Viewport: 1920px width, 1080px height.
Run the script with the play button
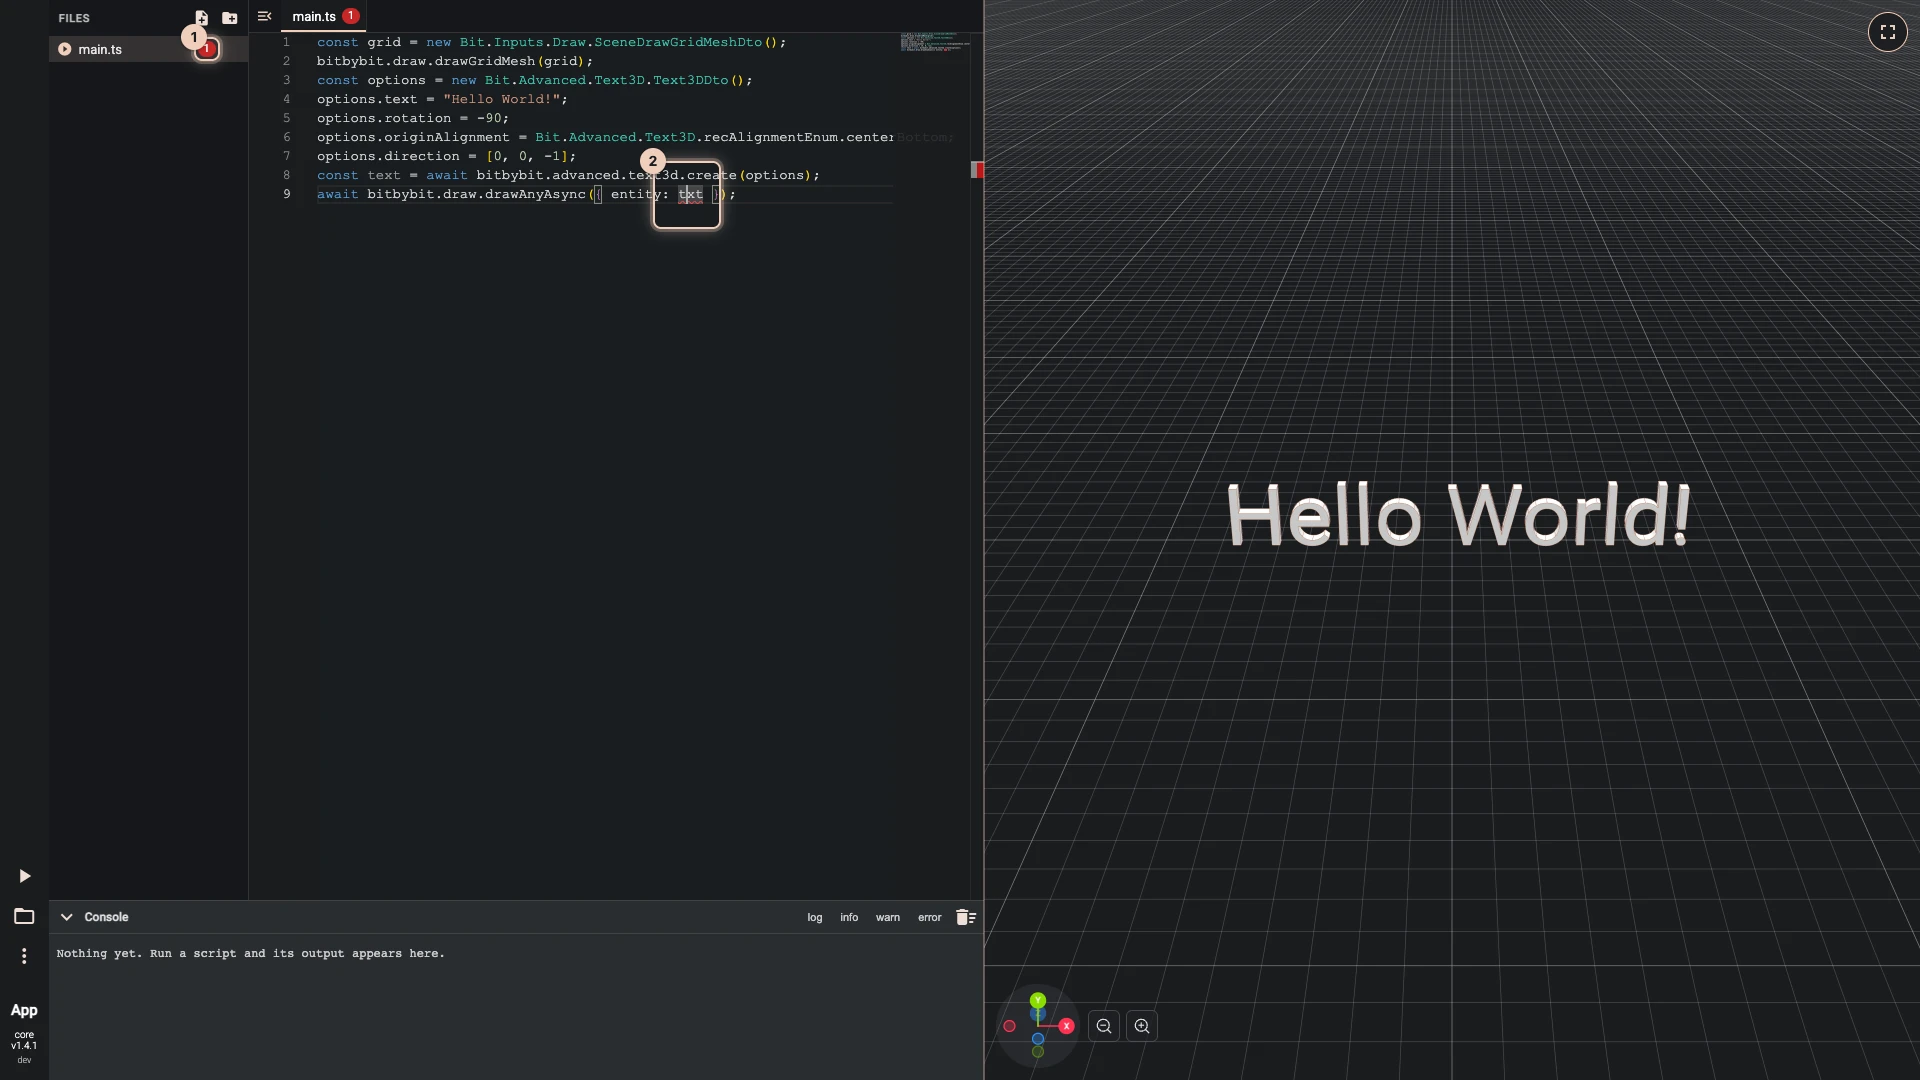coord(24,876)
